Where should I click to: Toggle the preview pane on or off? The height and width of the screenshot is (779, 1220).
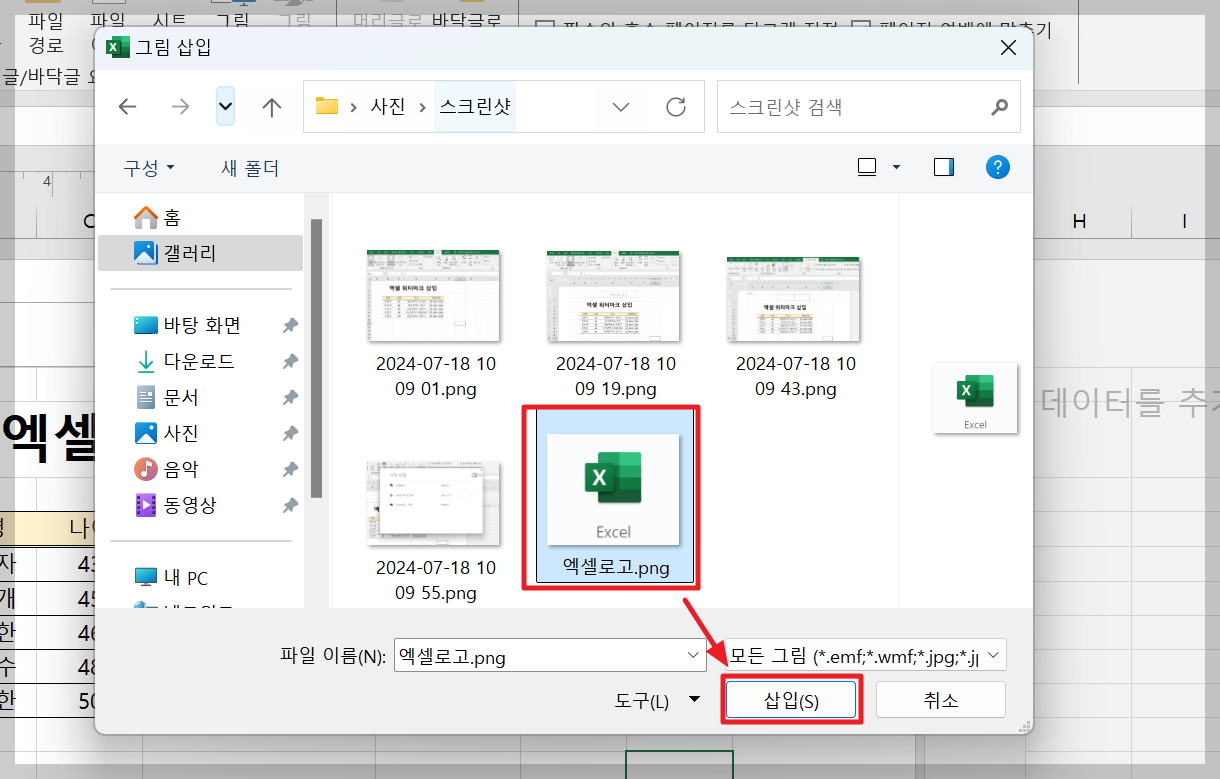pyautogui.click(x=941, y=167)
